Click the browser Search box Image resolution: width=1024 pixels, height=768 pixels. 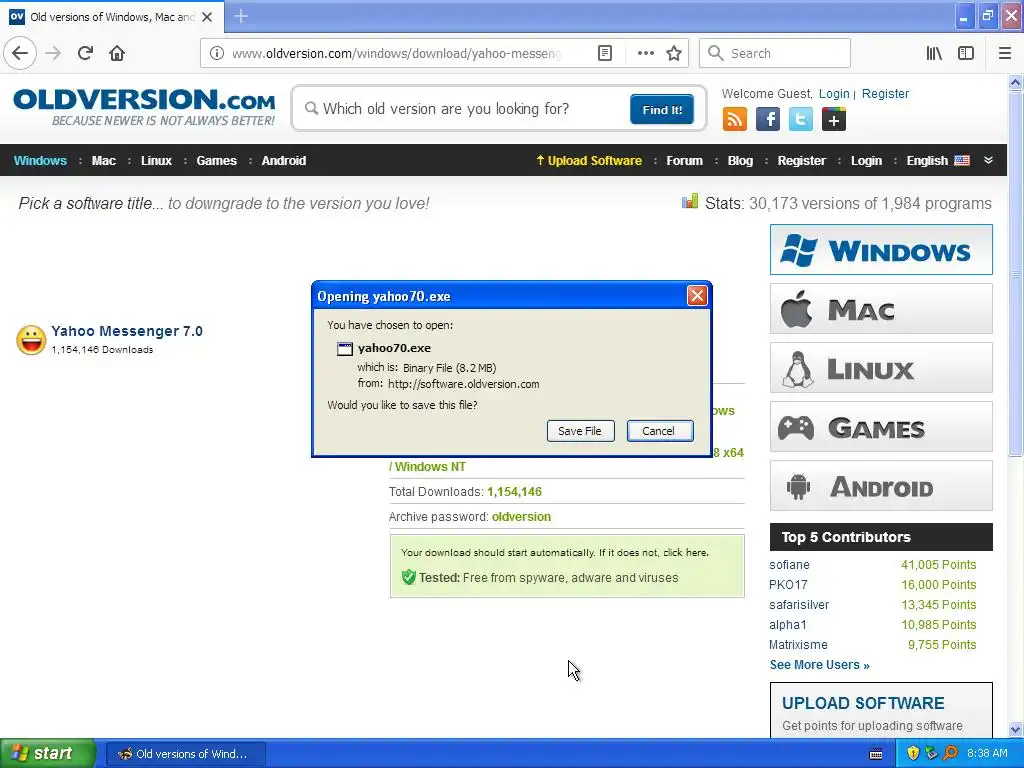[775, 53]
